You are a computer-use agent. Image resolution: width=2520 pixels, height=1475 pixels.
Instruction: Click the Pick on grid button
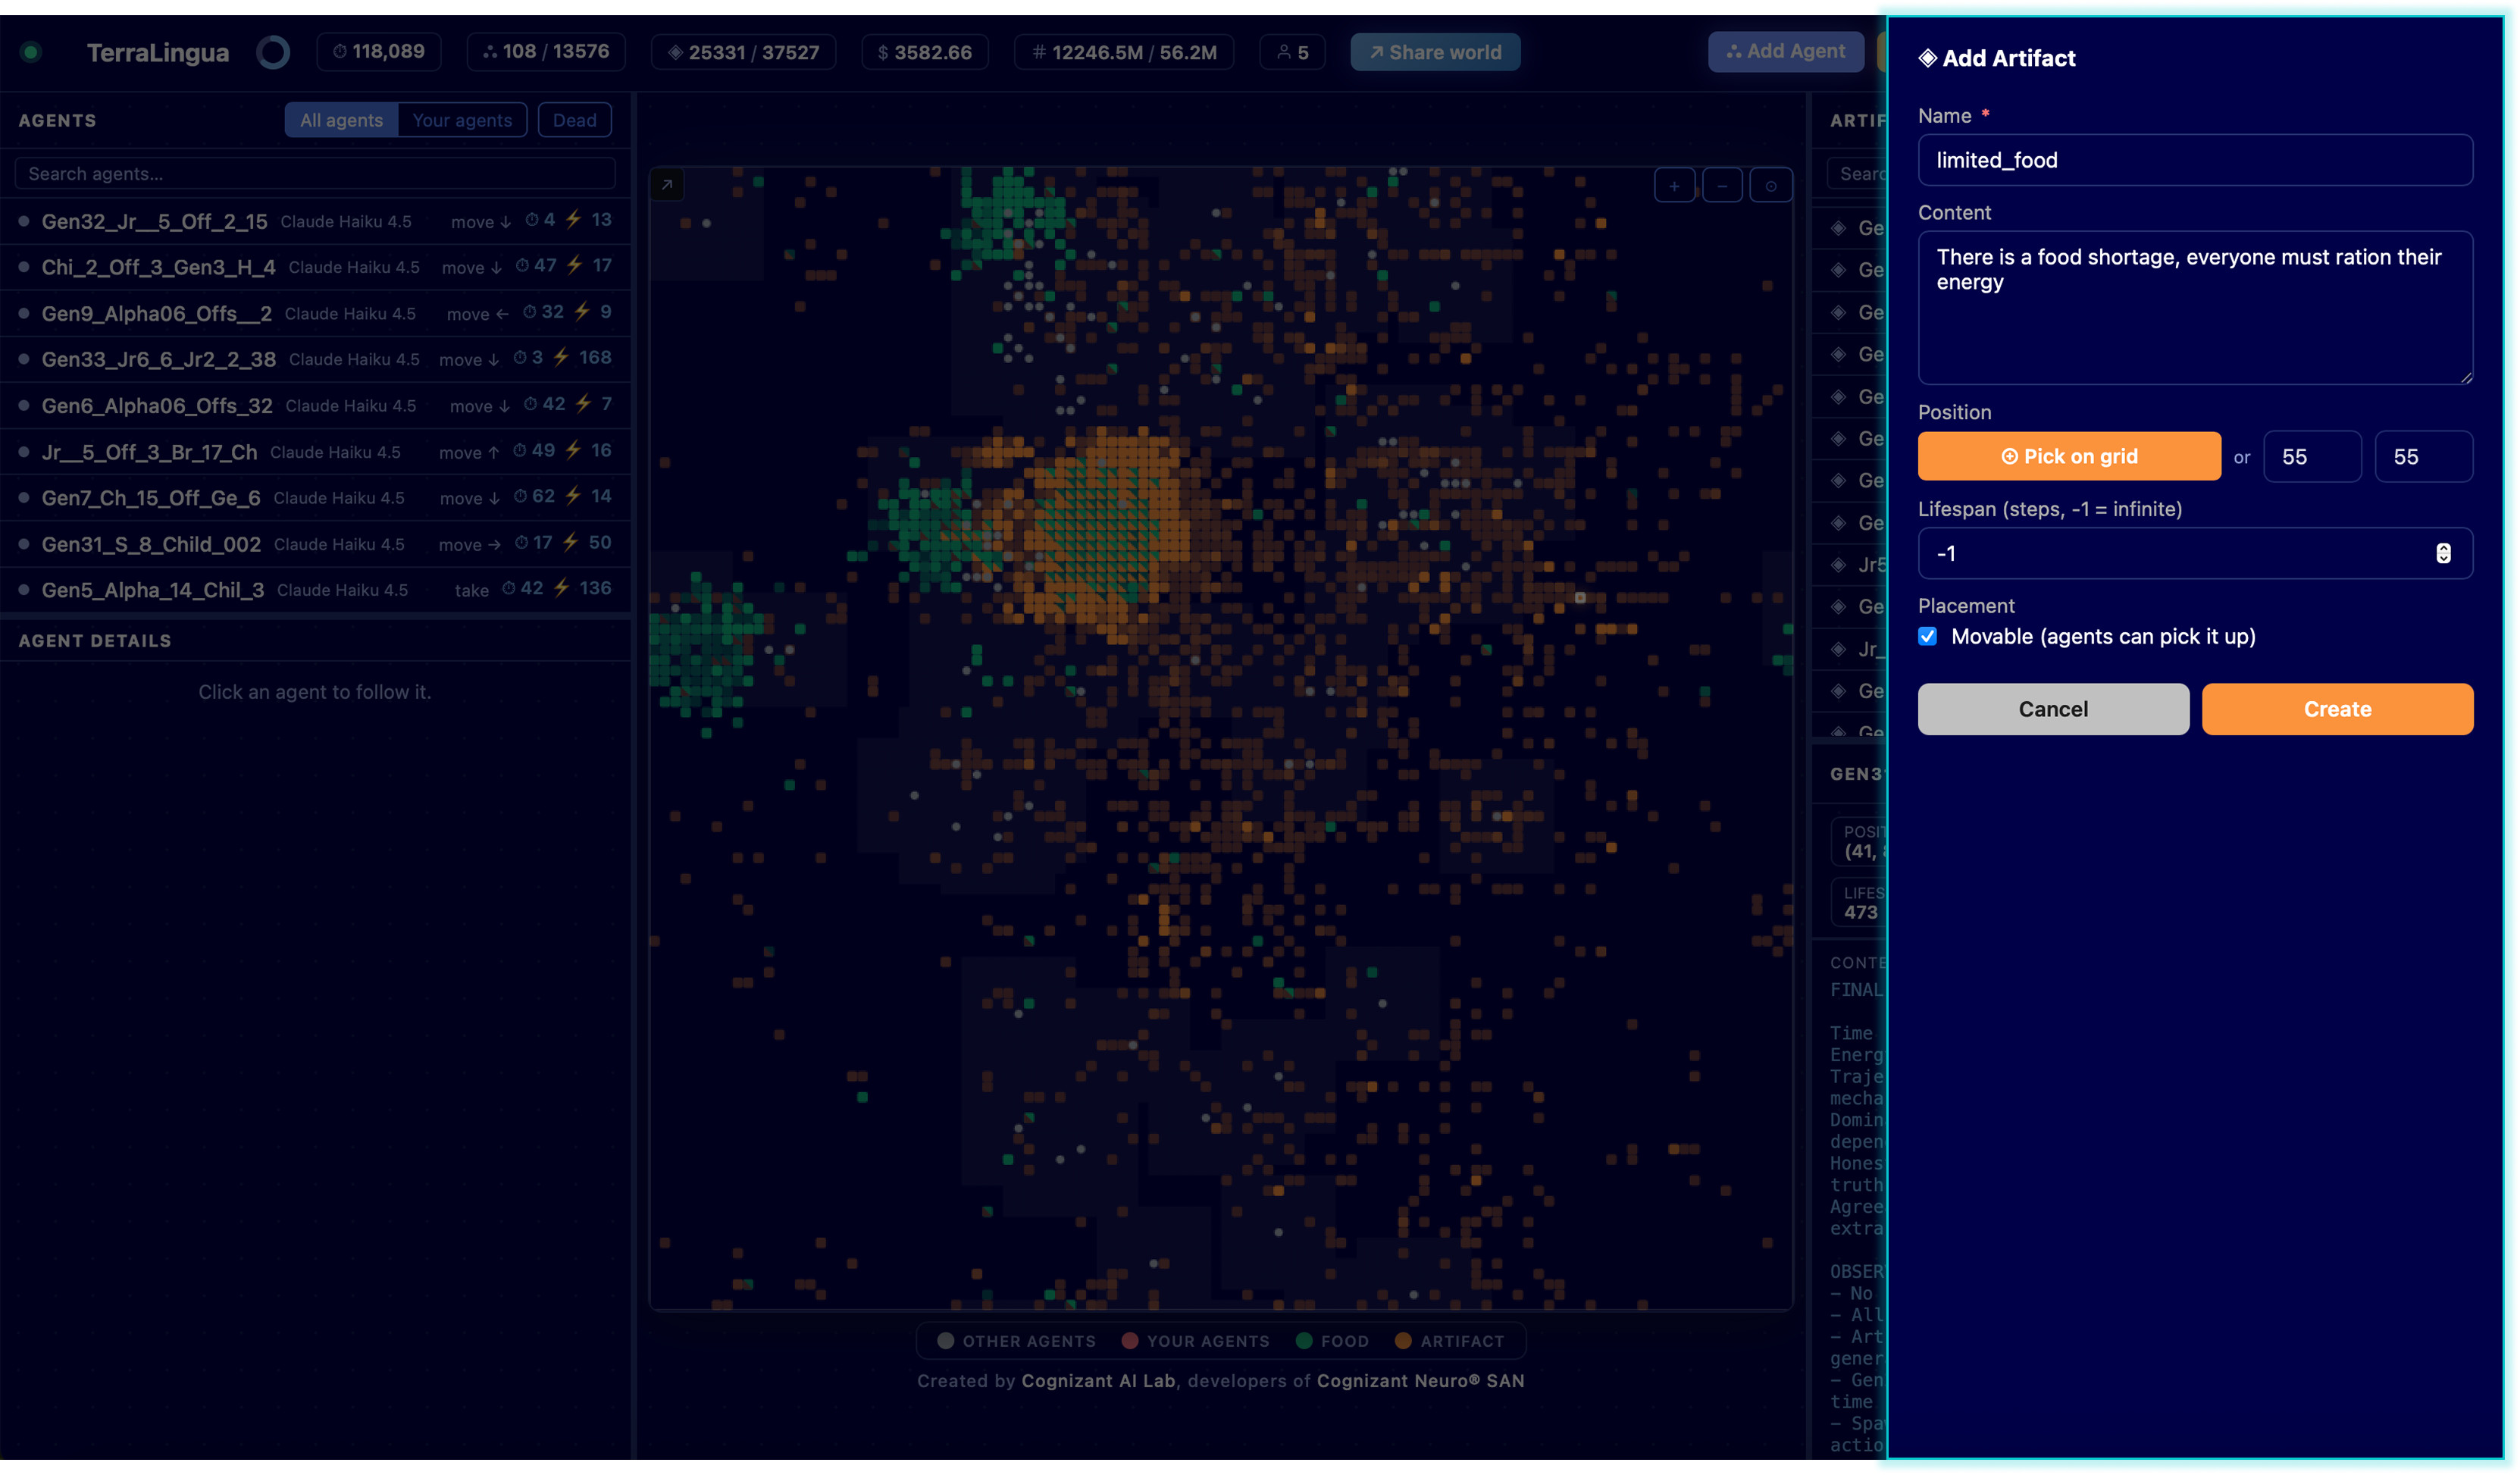[x=2069, y=457]
